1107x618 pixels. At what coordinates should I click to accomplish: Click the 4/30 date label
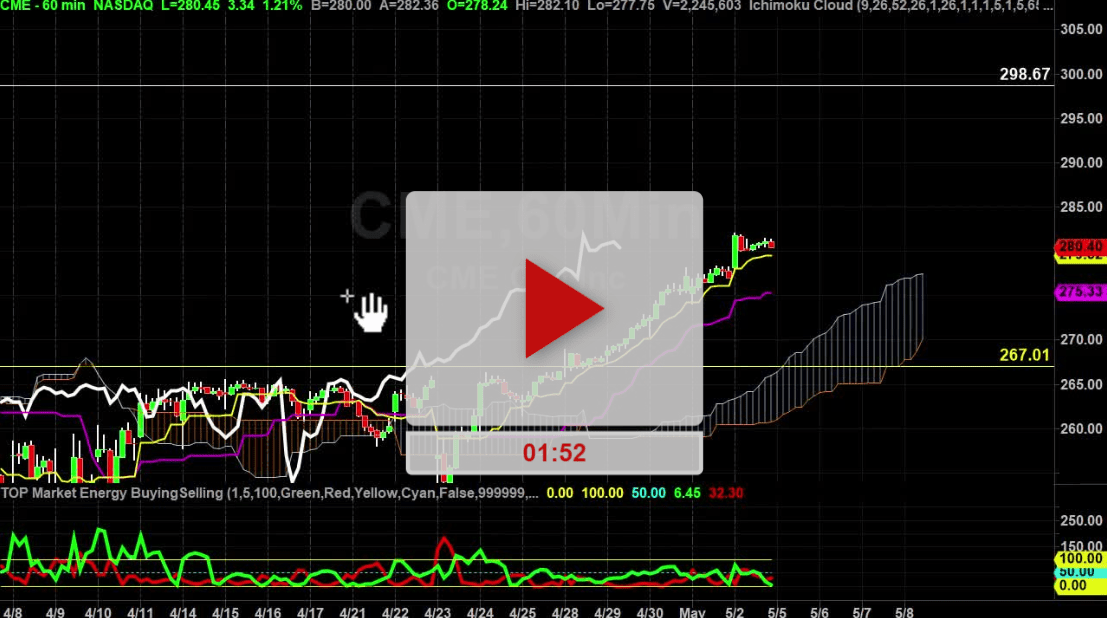650,612
